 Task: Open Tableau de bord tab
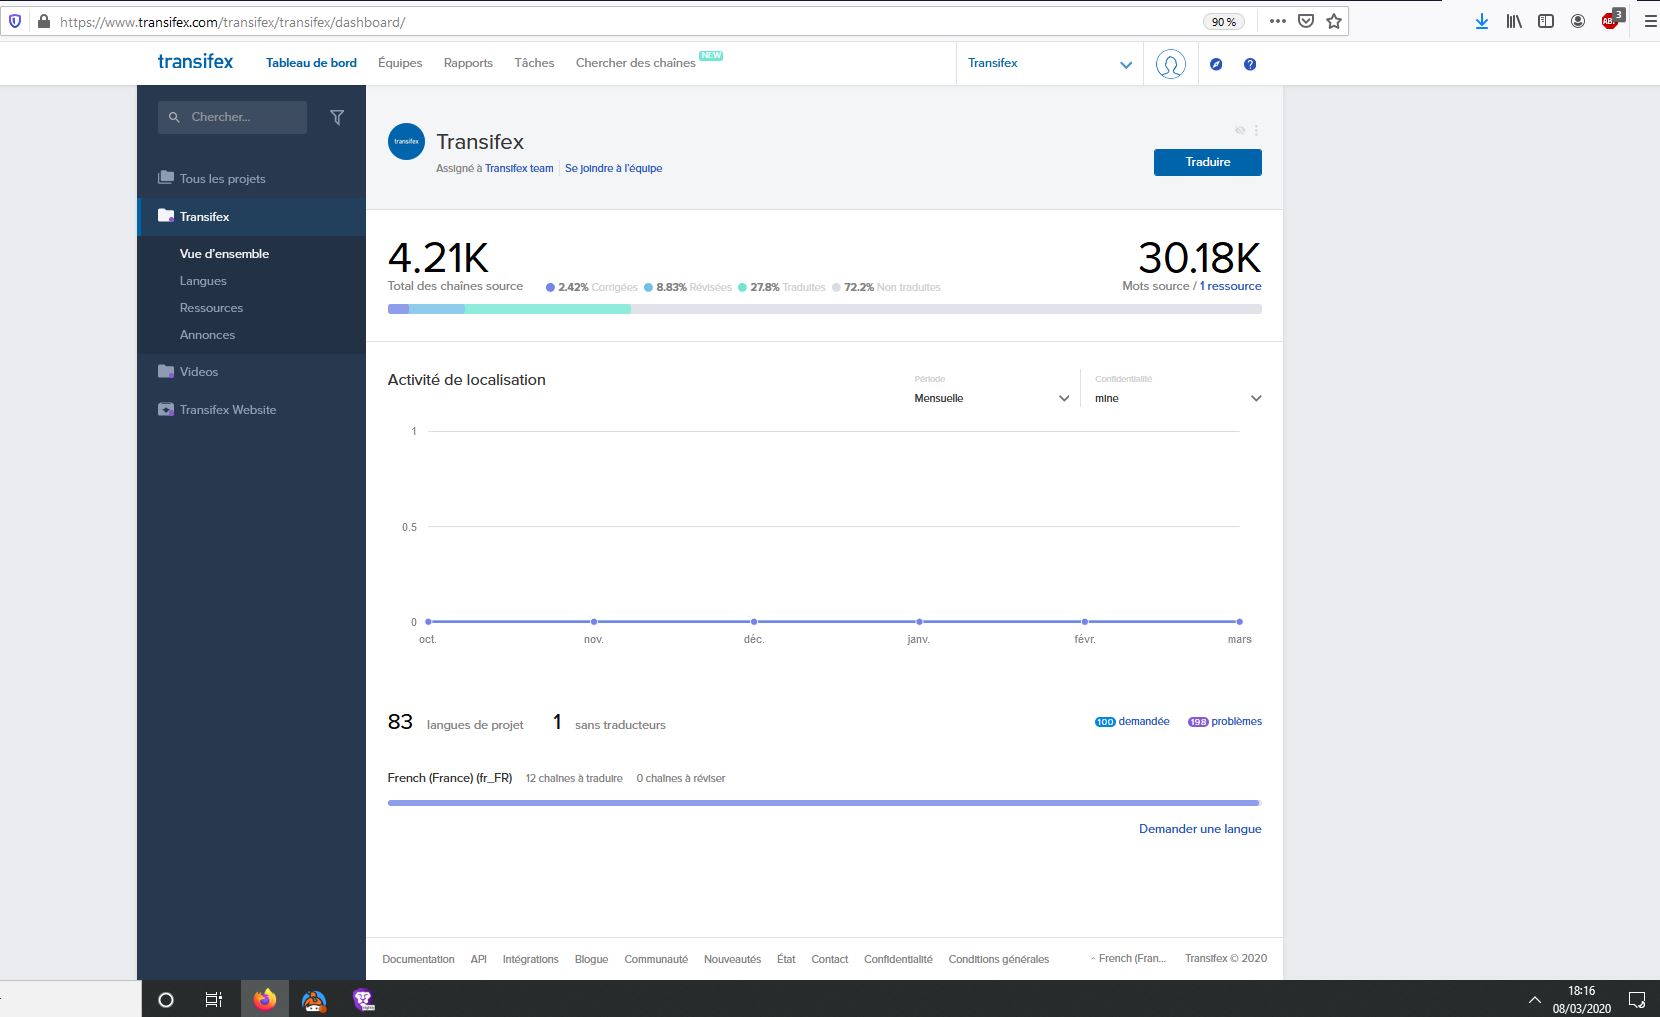coord(311,63)
